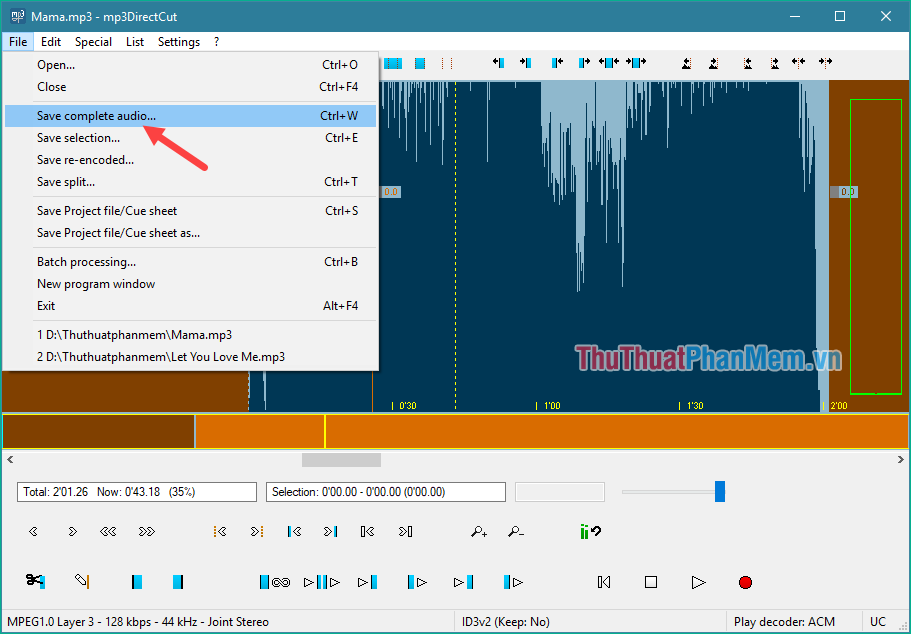Choose Save complete audio
Viewport: 911px width, 634px height.
pyautogui.click(x=97, y=115)
